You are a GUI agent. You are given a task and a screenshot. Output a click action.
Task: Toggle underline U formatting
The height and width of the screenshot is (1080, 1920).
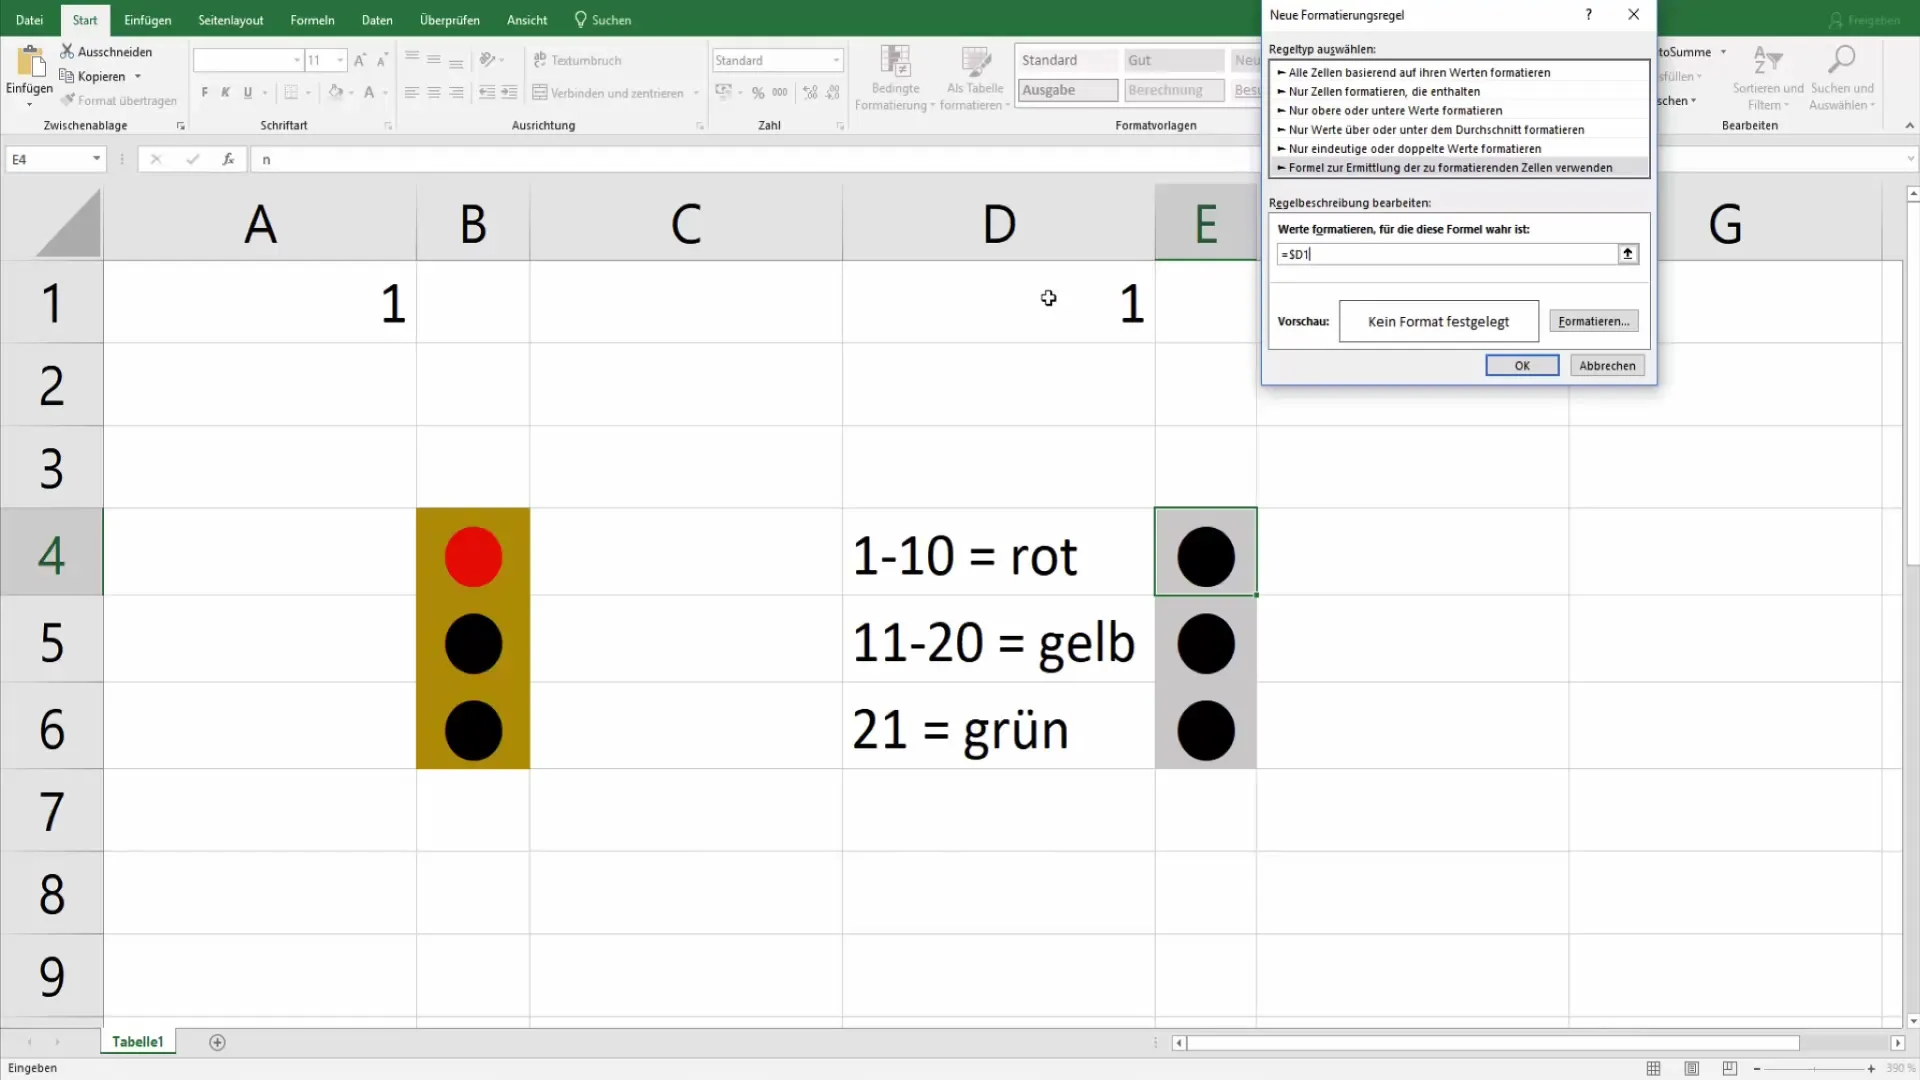coord(248,92)
